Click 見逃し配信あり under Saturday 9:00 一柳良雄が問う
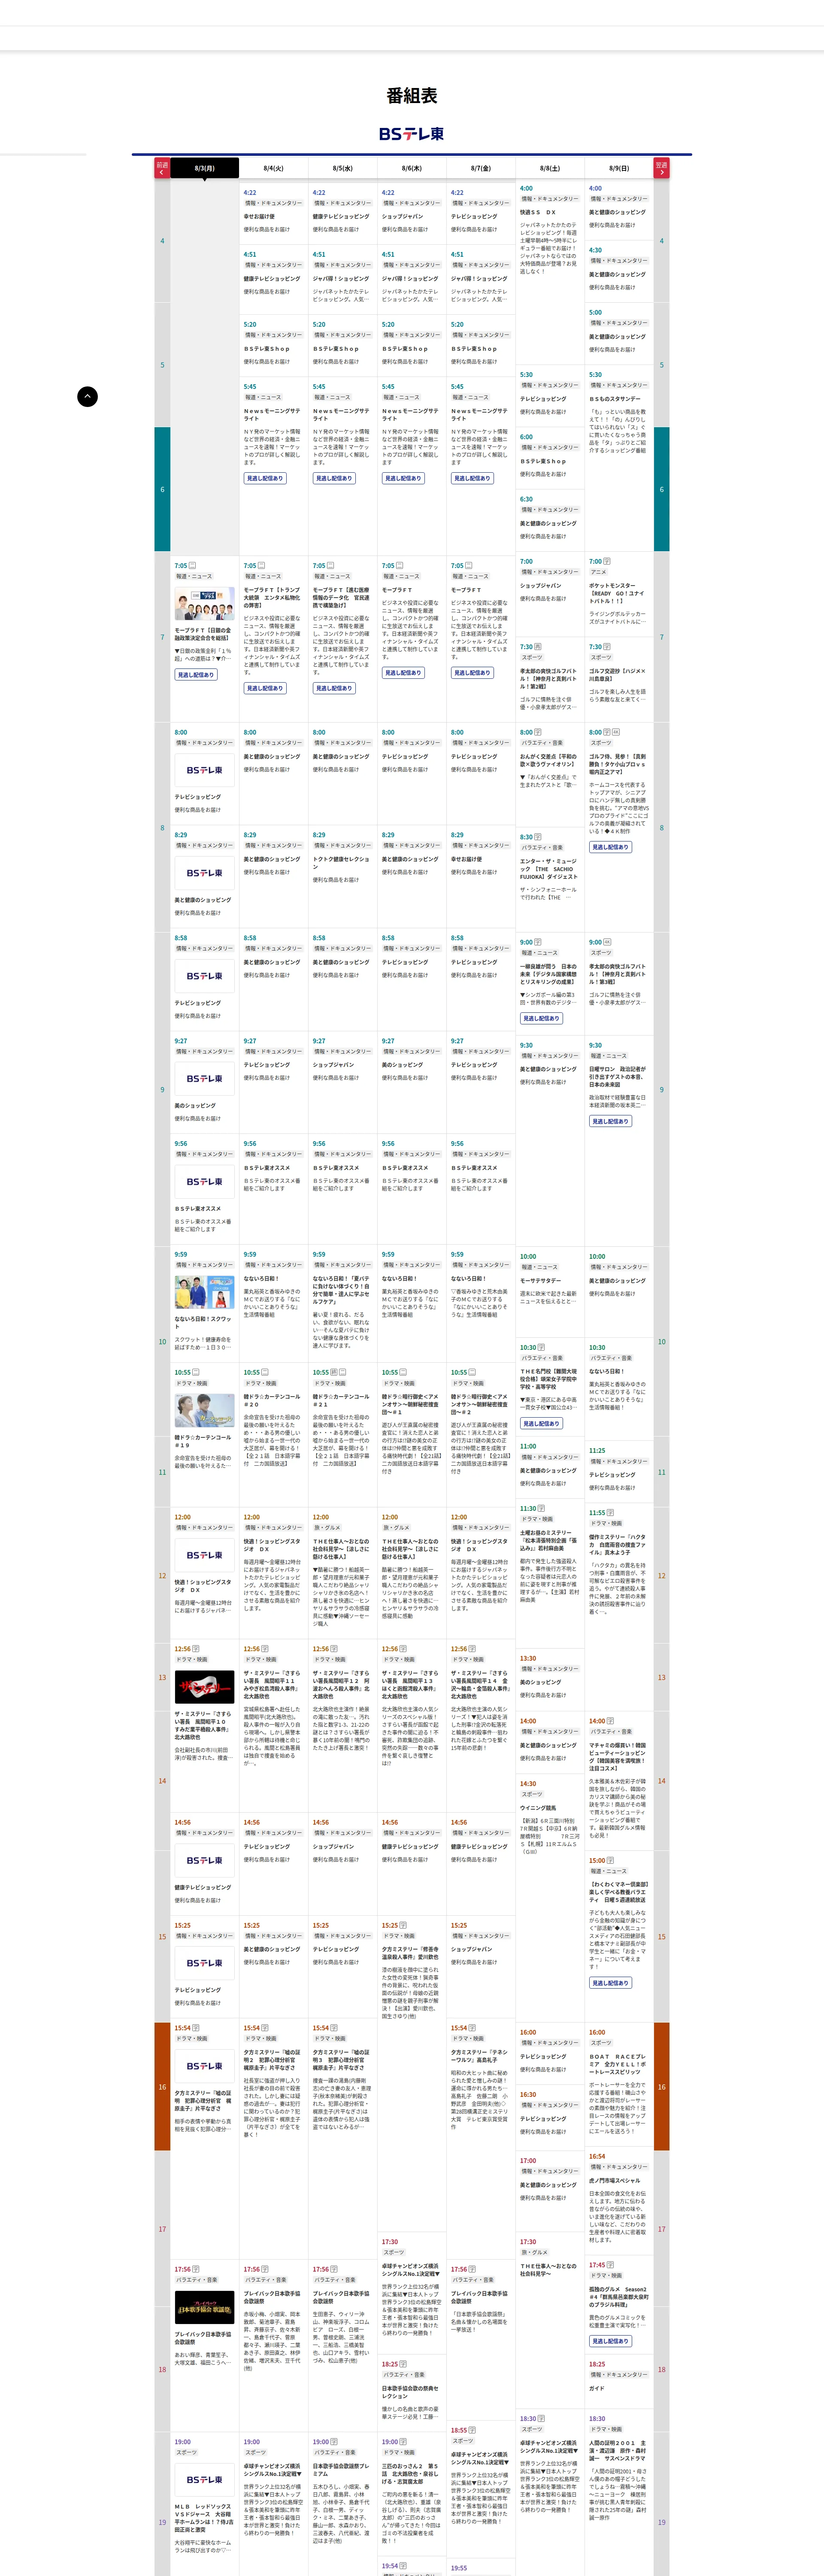This screenshot has width=824, height=2576. (541, 1018)
